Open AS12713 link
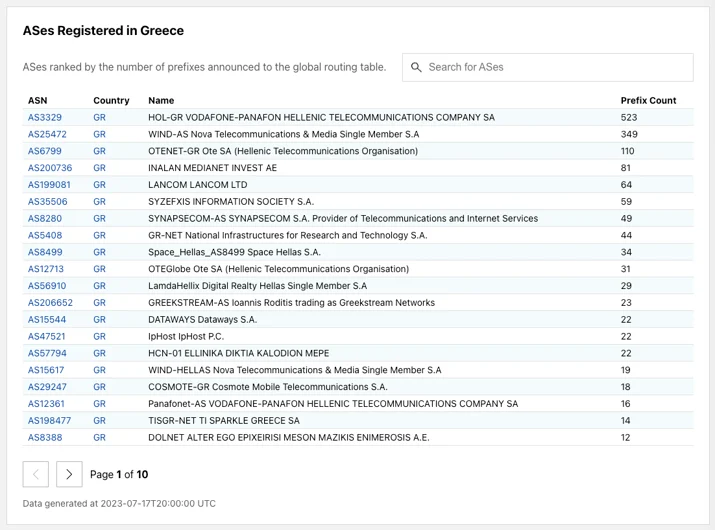The image size is (715, 530). tap(46, 270)
